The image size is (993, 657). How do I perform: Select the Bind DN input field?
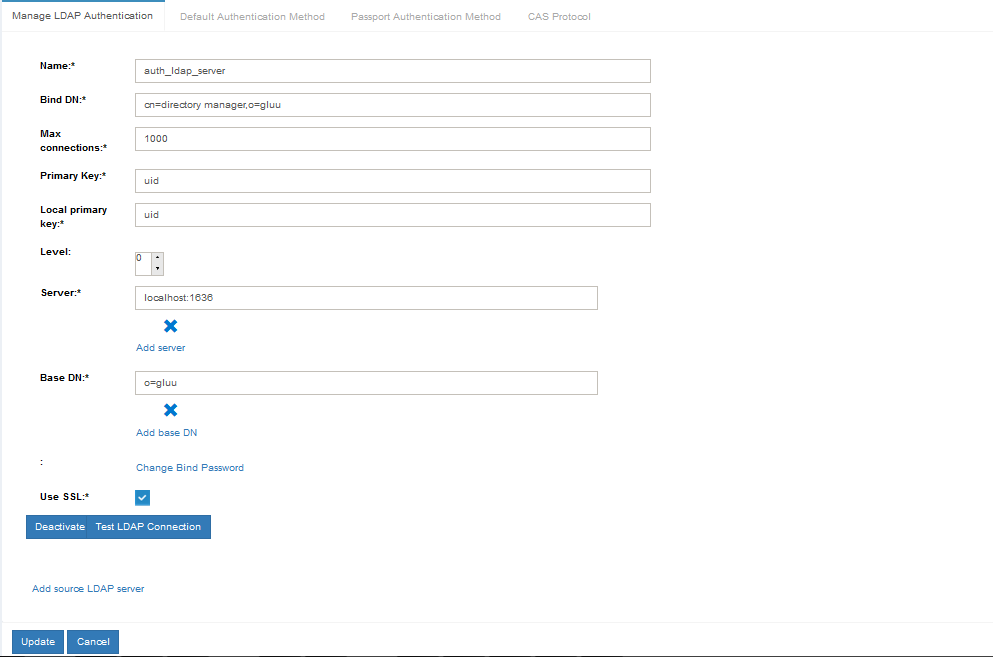coord(390,104)
